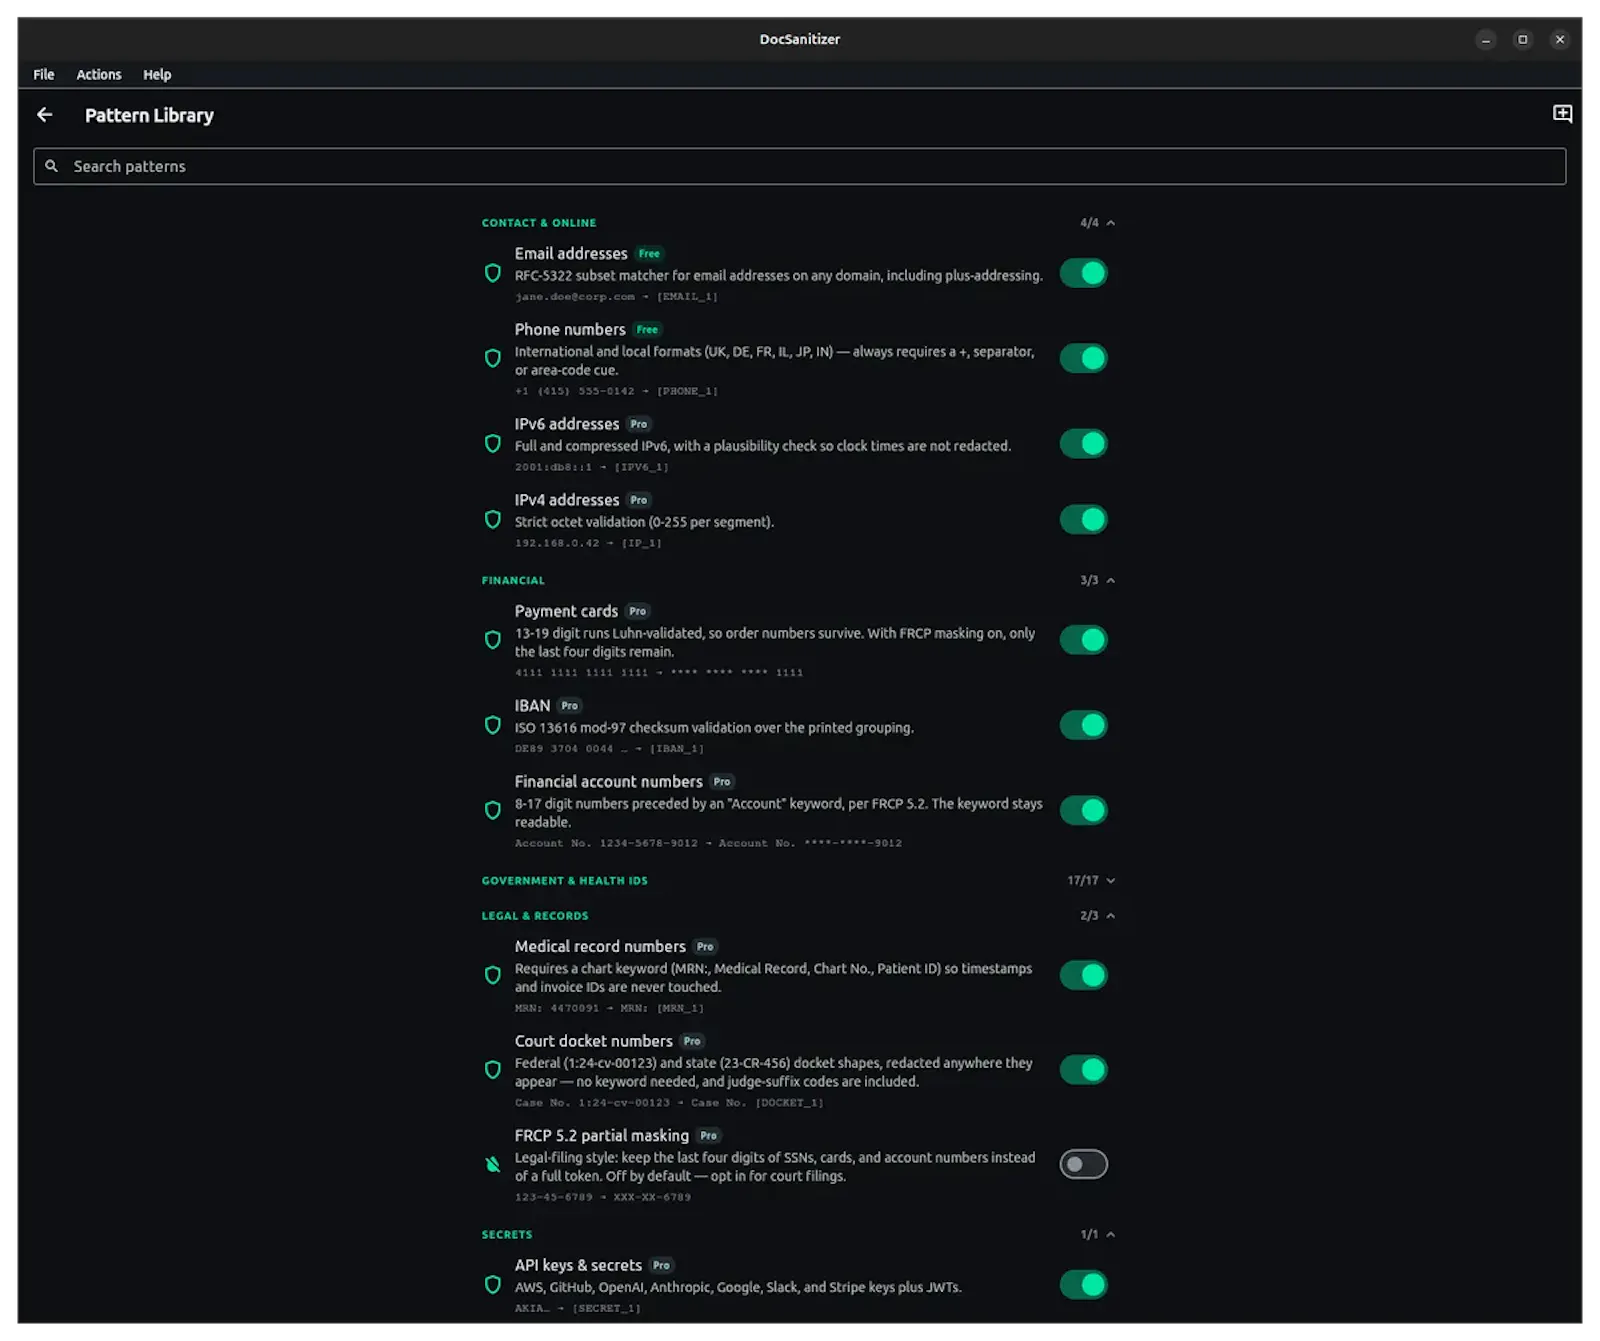The image size is (1600, 1341).
Task: Collapse the Contact & Online section chevron
Action: [1110, 223]
